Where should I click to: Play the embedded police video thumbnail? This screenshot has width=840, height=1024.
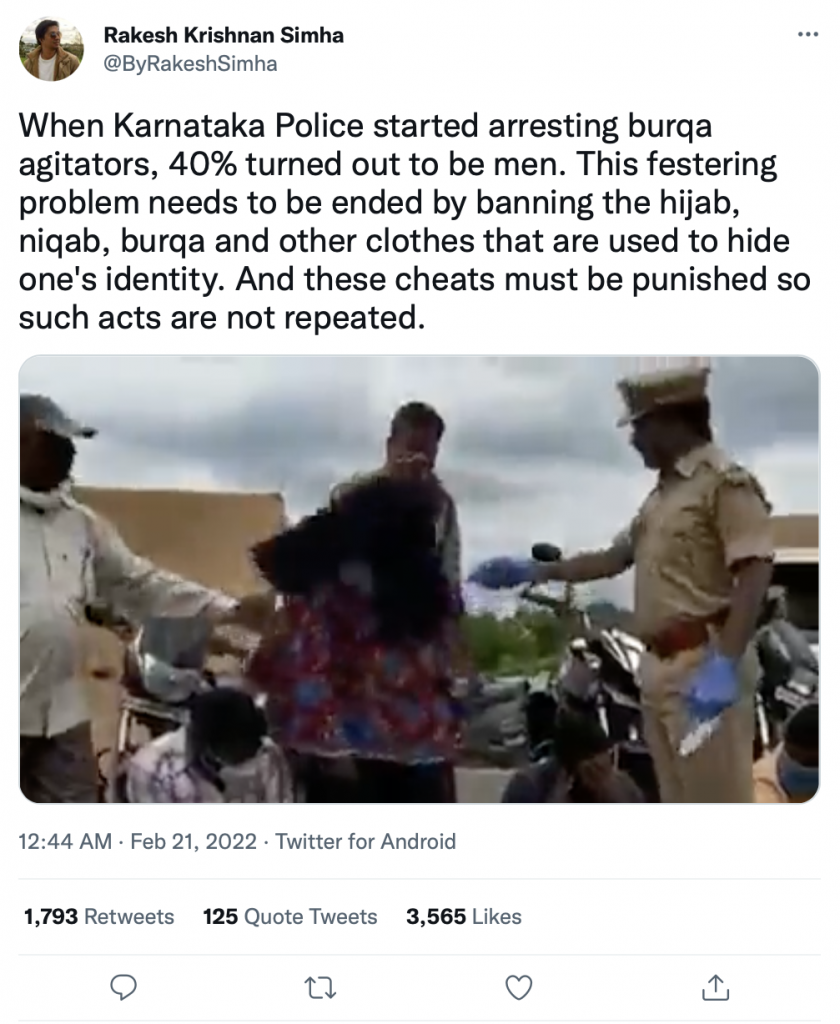[419, 579]
